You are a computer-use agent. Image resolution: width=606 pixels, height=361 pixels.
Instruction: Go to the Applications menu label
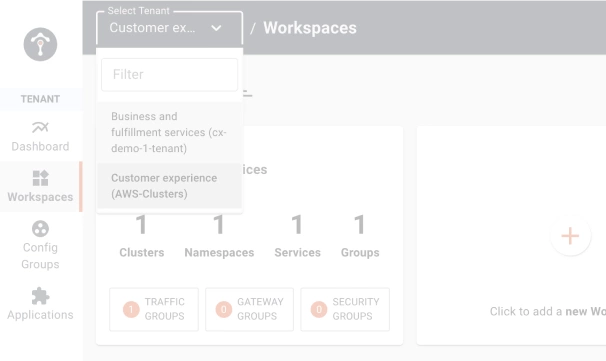pos(40,315)
